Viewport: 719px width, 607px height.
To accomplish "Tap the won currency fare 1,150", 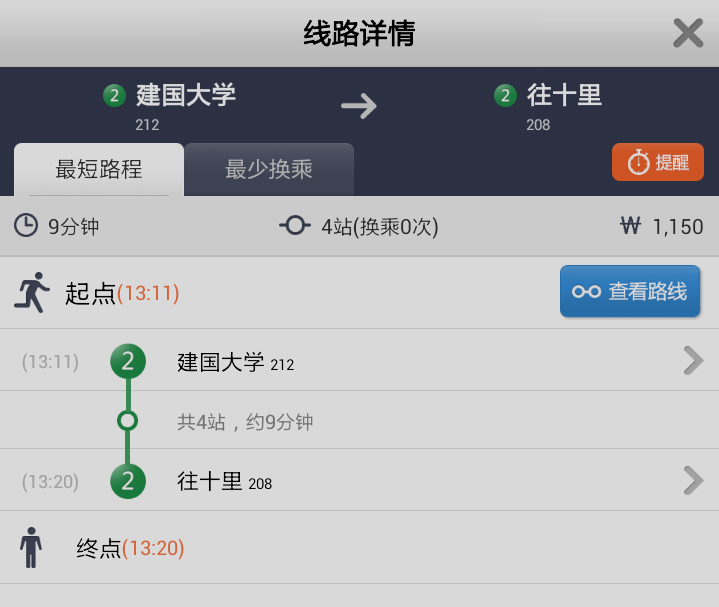I will coord(662,227).
